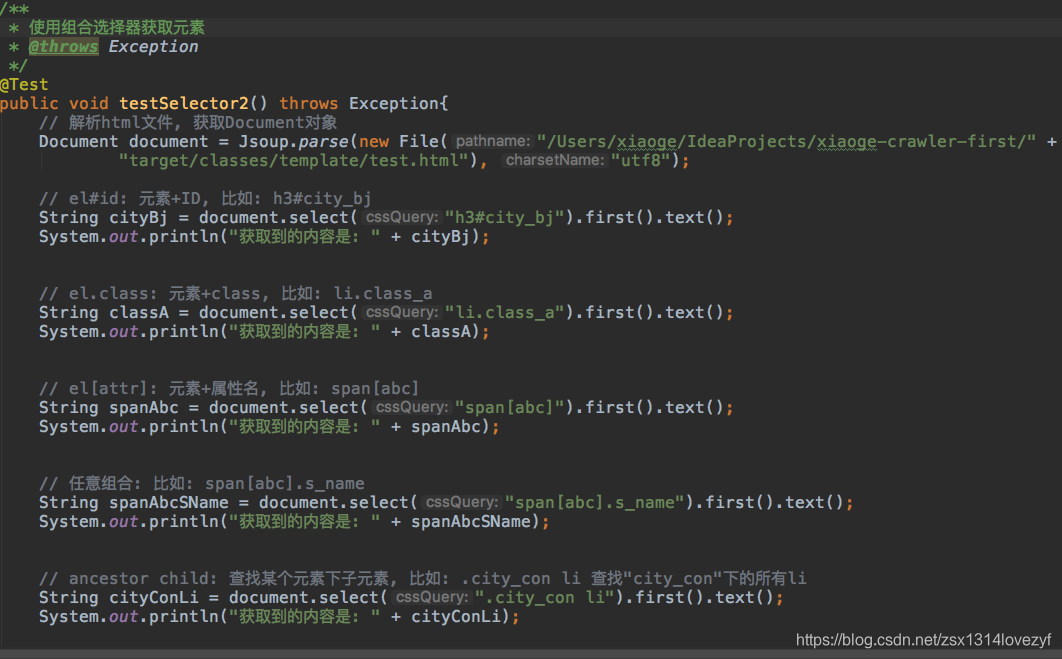Click the 'String spanAbc =' variable declaration
The image size is (1062, 659).
119,407
